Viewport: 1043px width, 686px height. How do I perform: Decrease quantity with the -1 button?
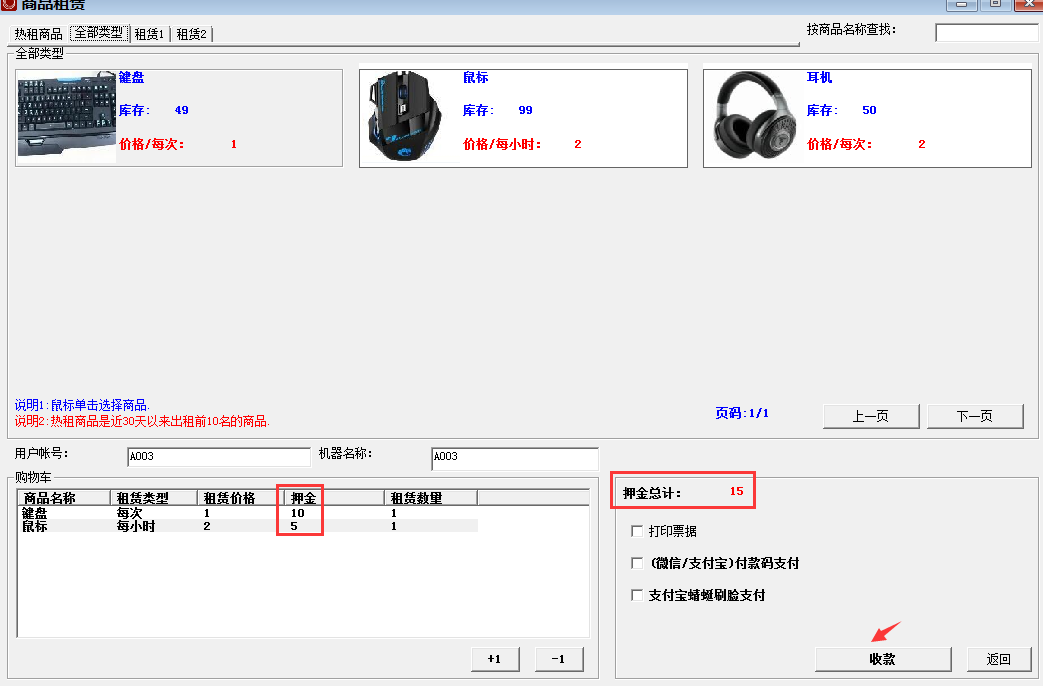point(559,659)
